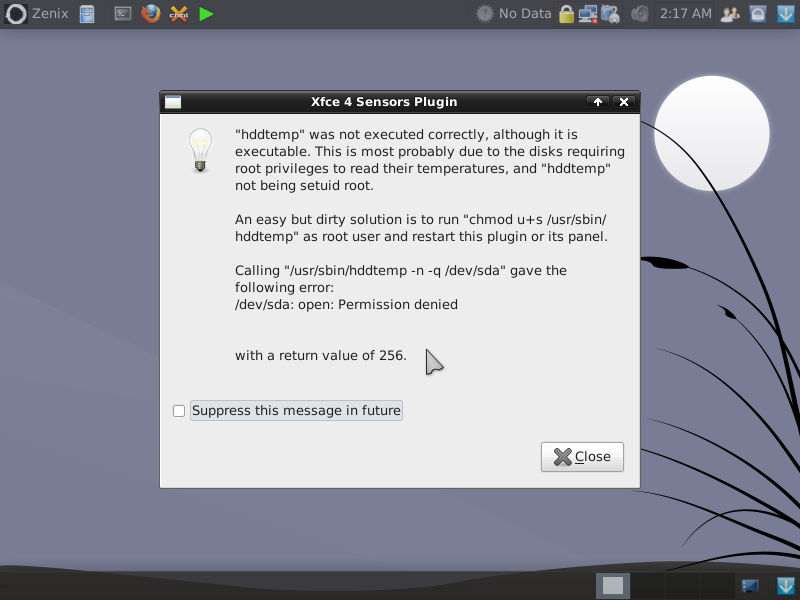The width and height of the screenshot is (800, 600).
Task: Click the Xfce 4 Sensors Plugin title text
Action: pos(384,102)
